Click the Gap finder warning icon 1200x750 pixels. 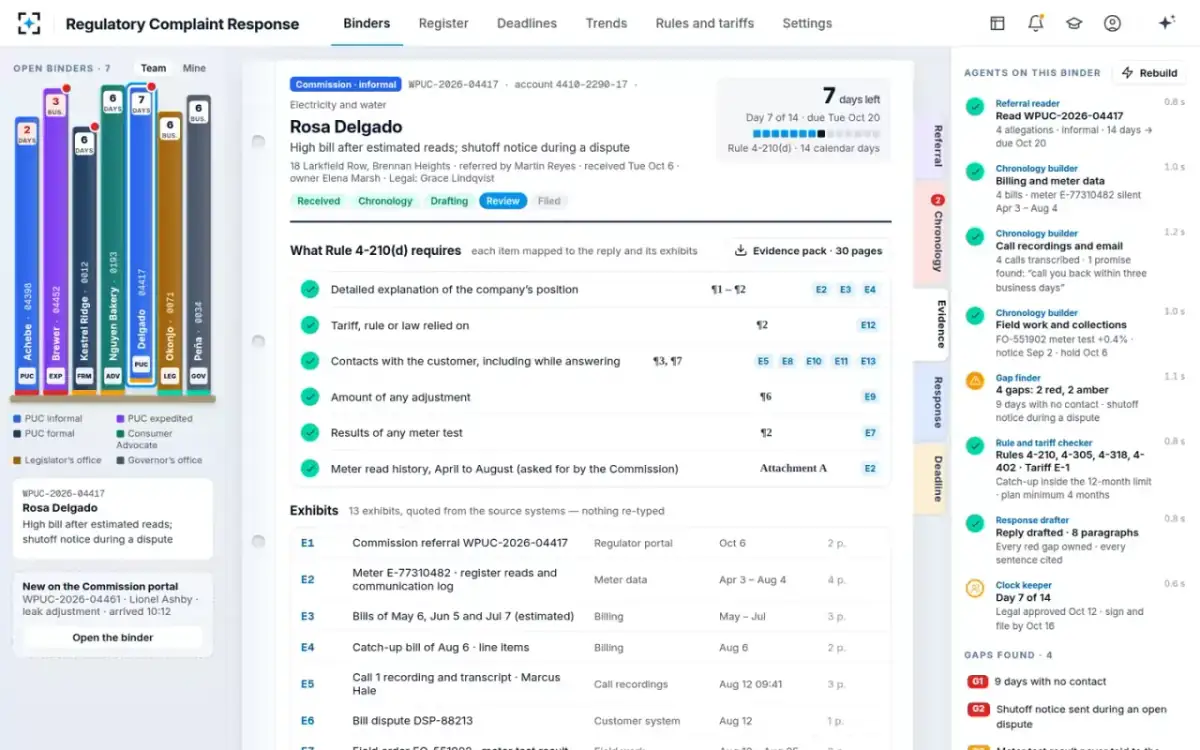click(975, 381)
